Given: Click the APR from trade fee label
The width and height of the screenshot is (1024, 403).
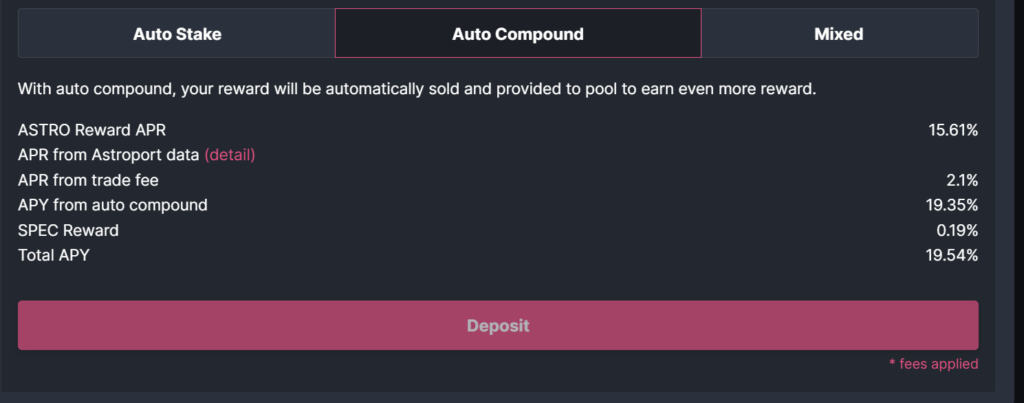Looking at the screenshot, I should [x=88, y=180].
